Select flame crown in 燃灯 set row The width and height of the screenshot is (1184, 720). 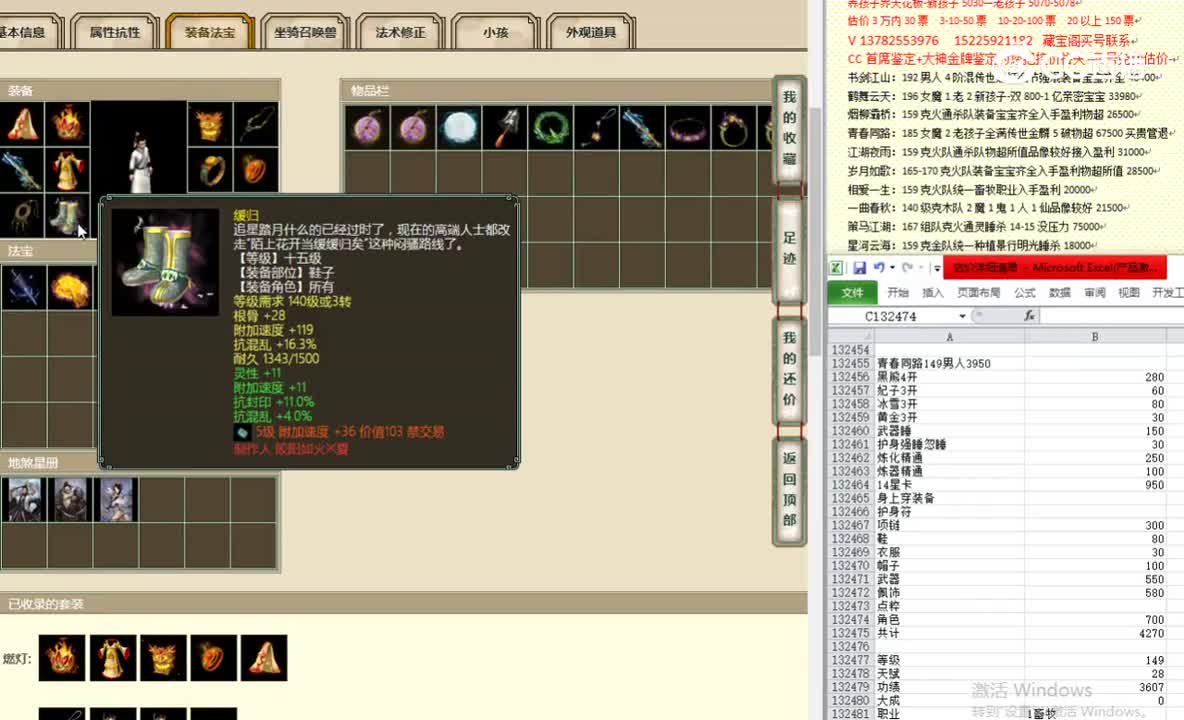[x=62, y=658]
